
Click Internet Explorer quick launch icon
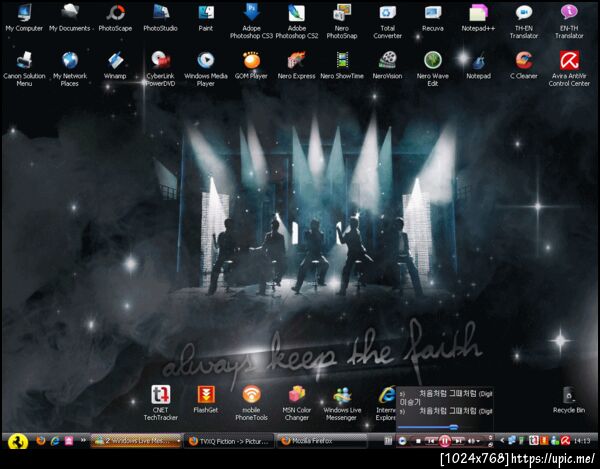pos(55,441)
